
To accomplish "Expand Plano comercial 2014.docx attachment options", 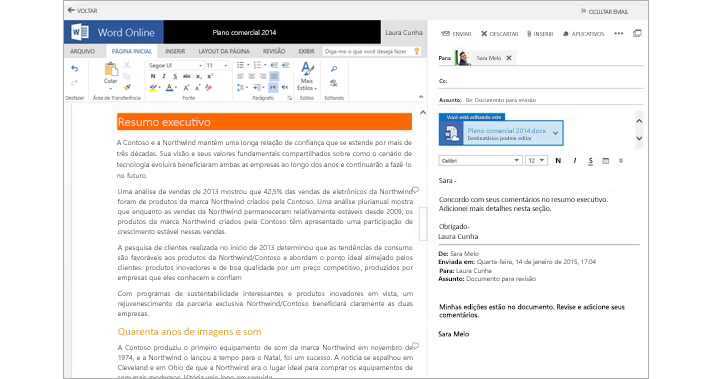I will point(555,133).
